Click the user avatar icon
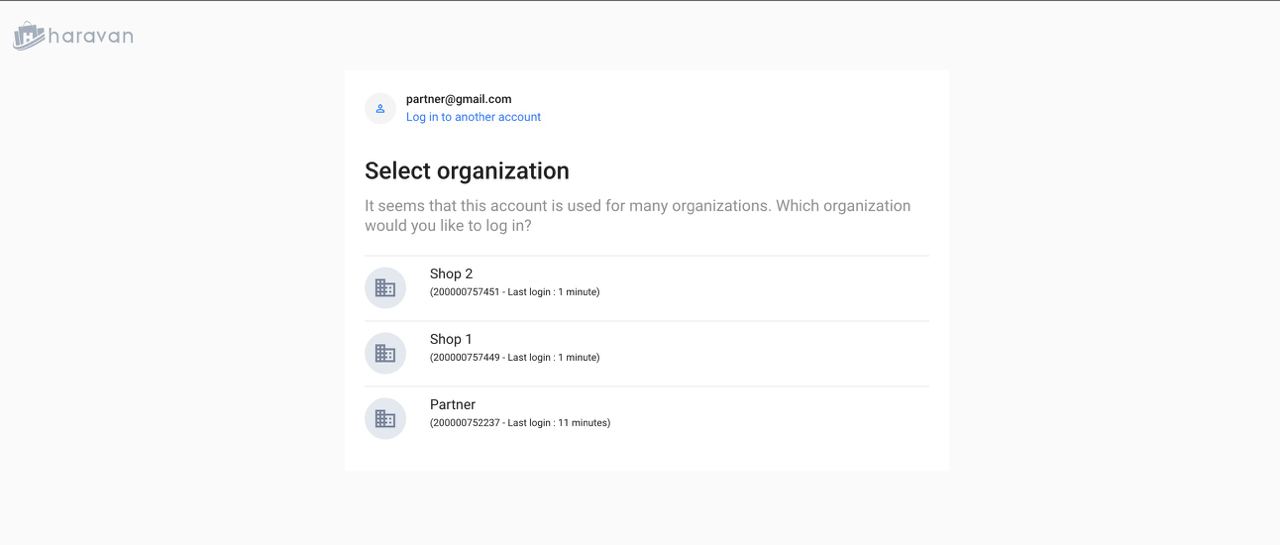 click(380, 108)
